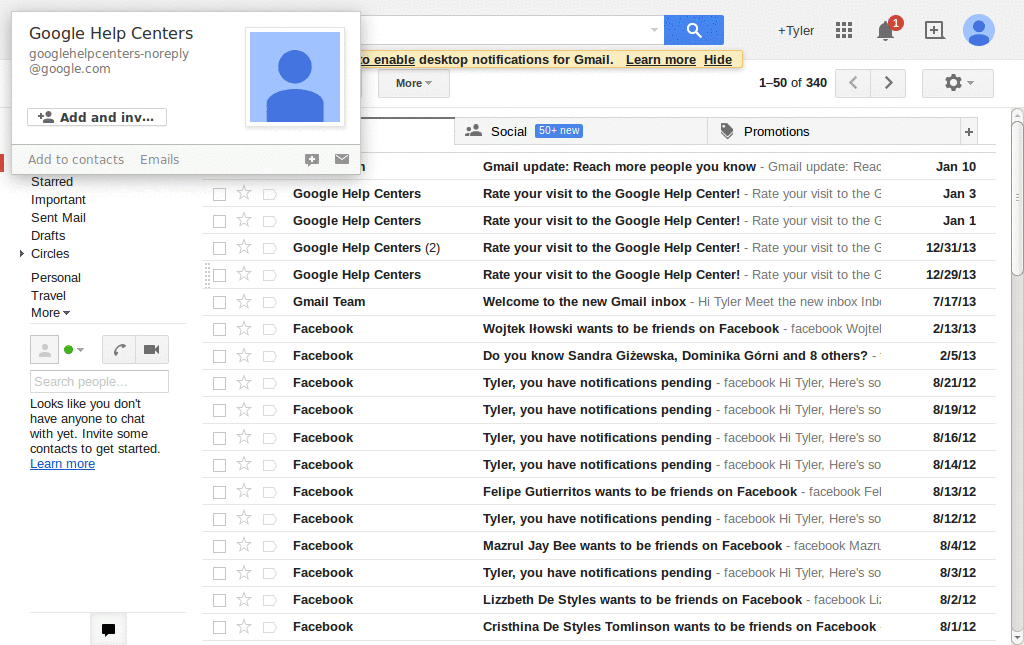Screen dimensions: 1024x645
Task: Expand More labels in sidebar
Action: [50, 313]
